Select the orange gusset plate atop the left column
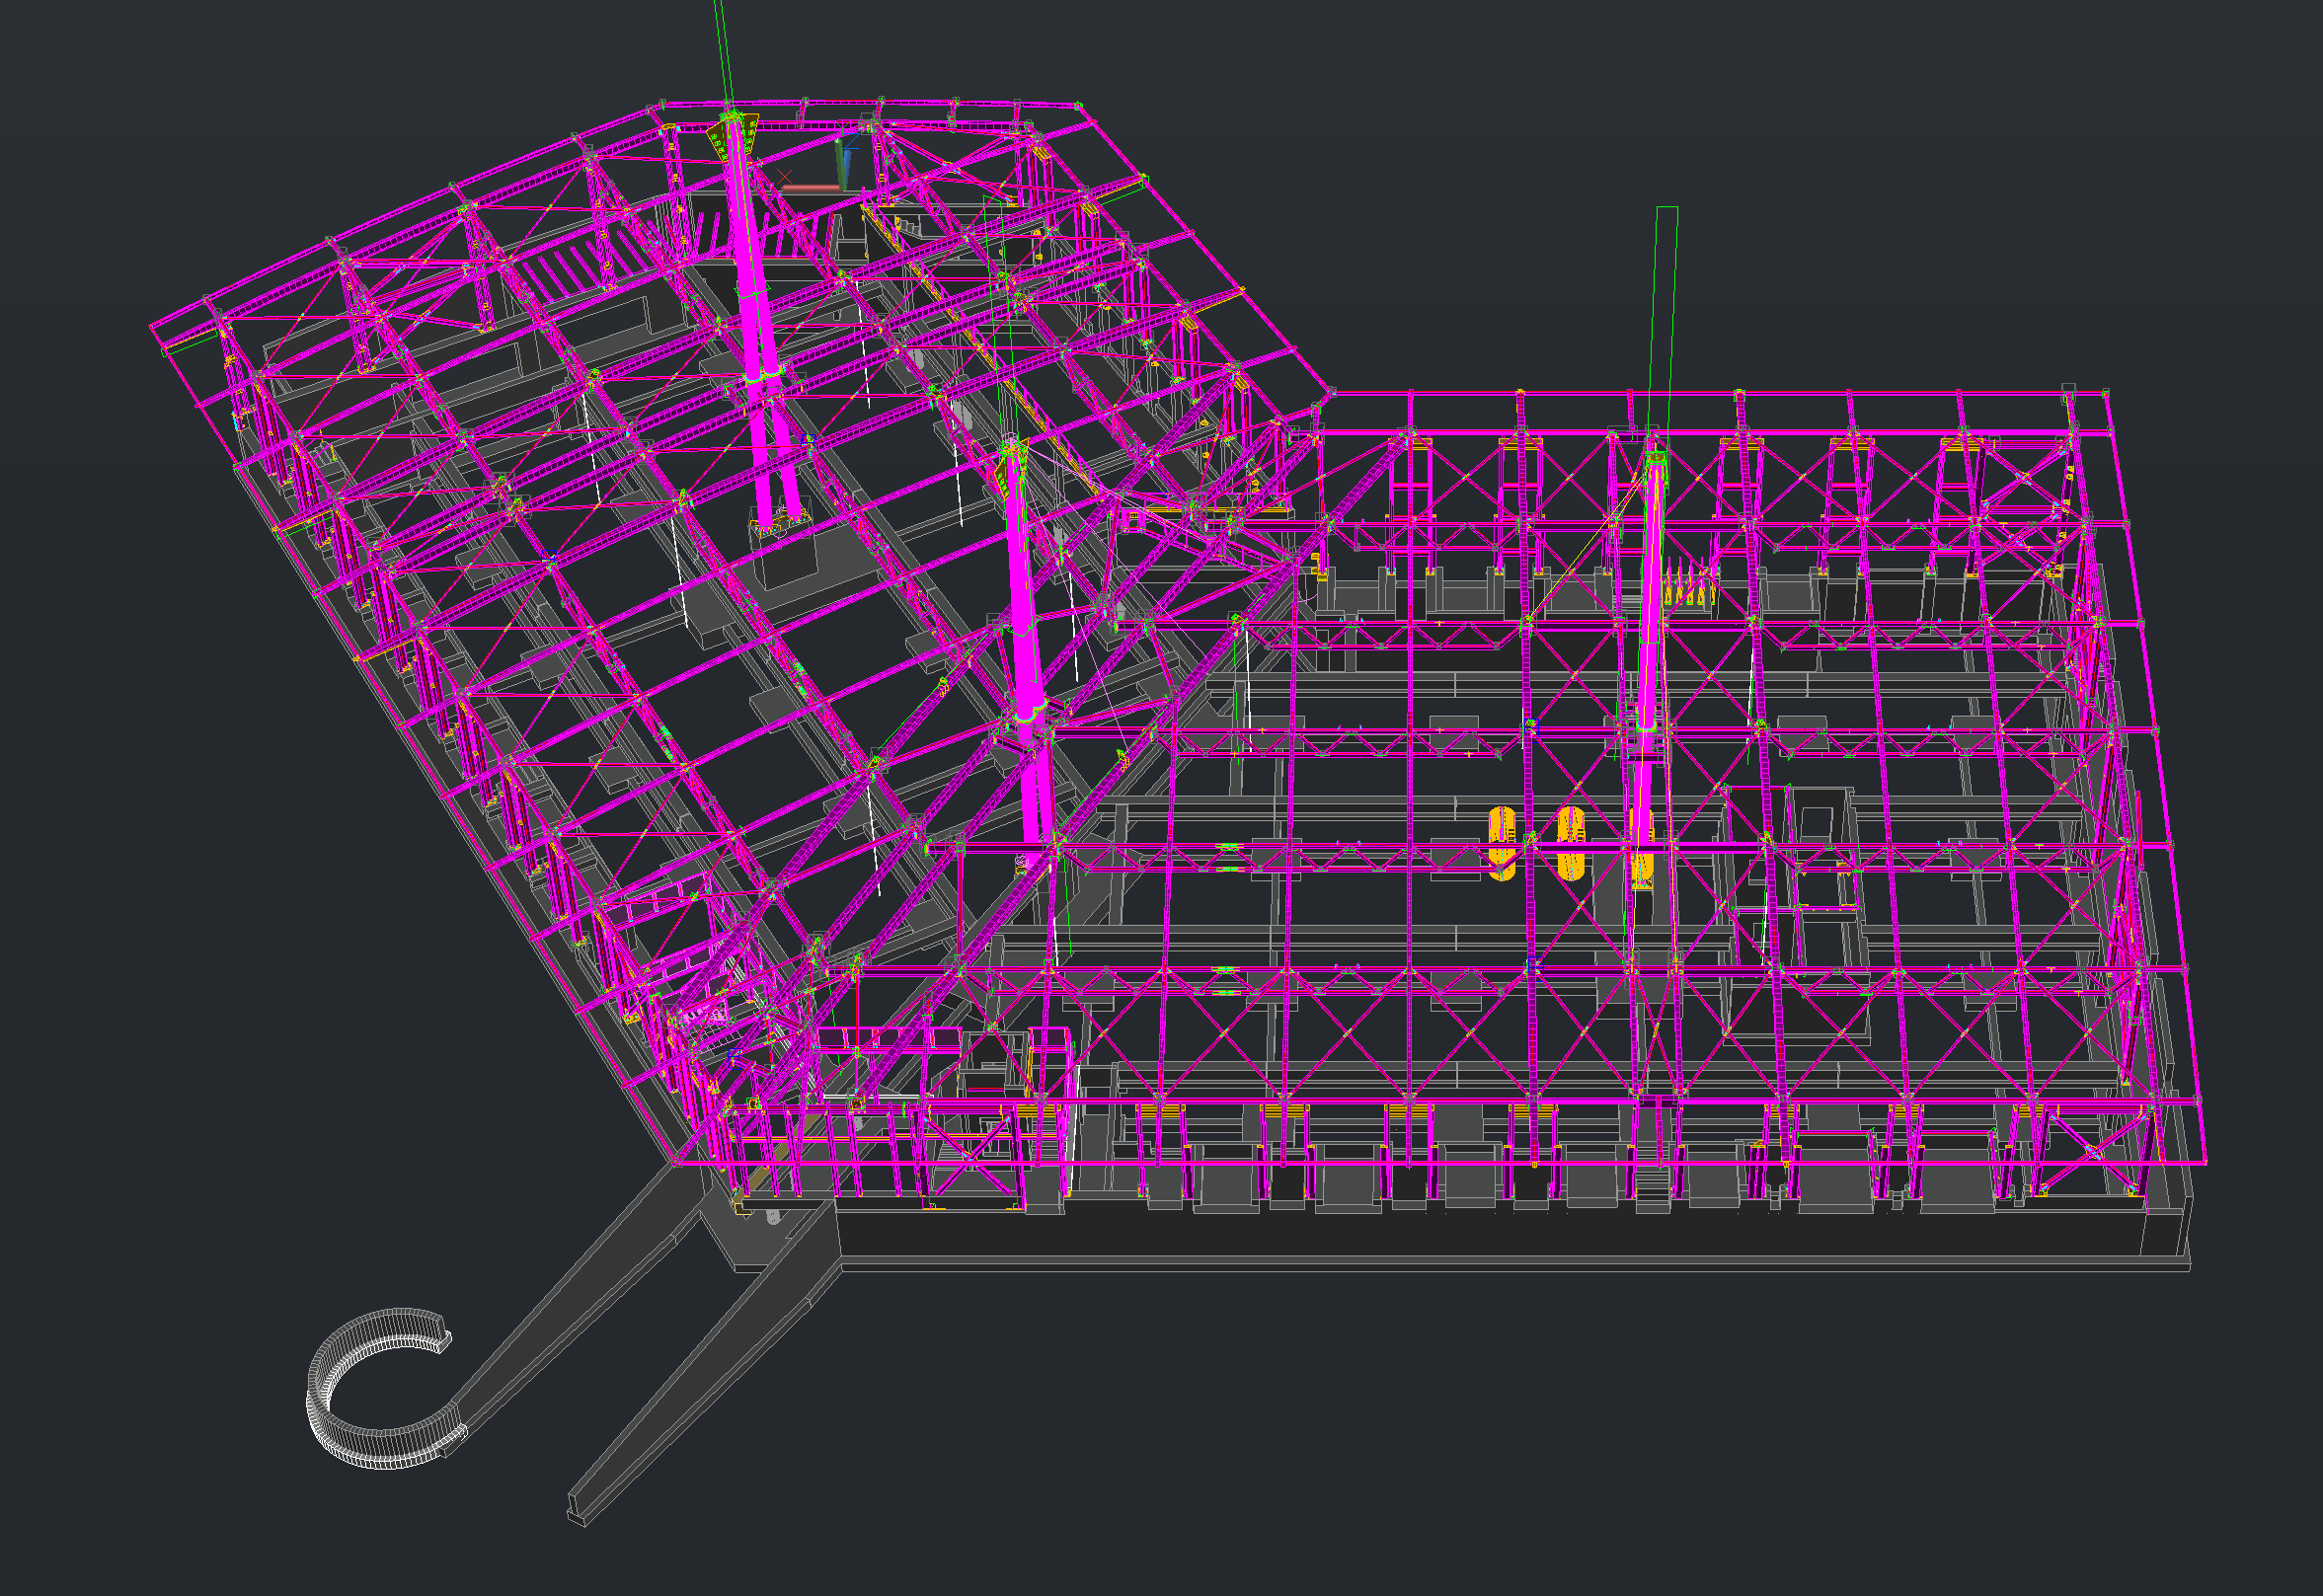 (718, 140)
